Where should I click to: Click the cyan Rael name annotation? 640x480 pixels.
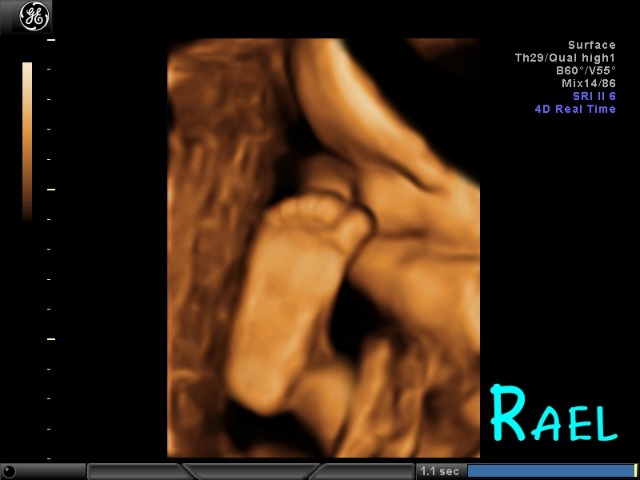552,415
